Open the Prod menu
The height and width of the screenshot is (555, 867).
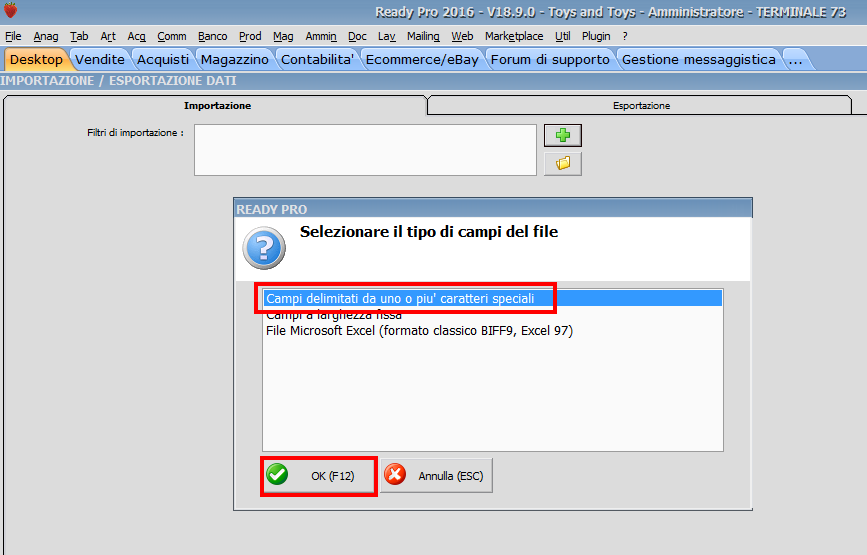coord(250,36)
